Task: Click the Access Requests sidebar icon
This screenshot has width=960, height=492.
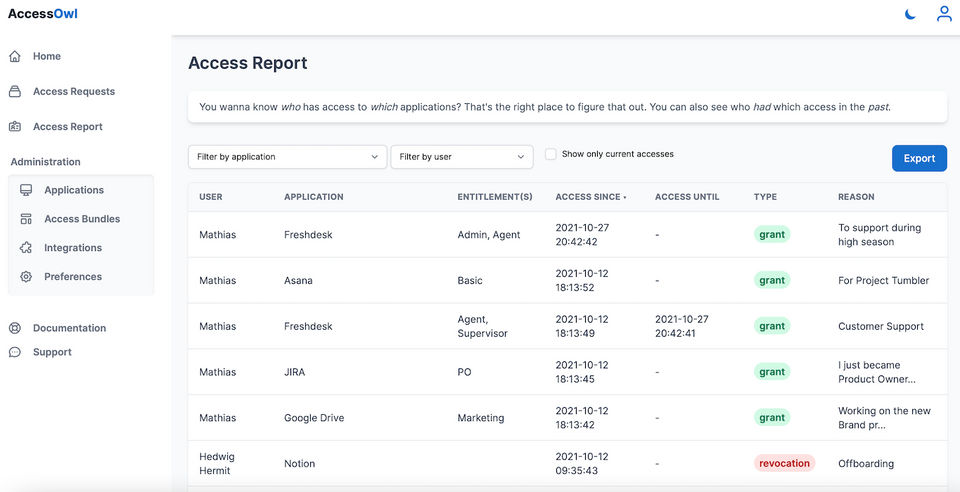Action: pyautogui.click(x=15, y=92)
